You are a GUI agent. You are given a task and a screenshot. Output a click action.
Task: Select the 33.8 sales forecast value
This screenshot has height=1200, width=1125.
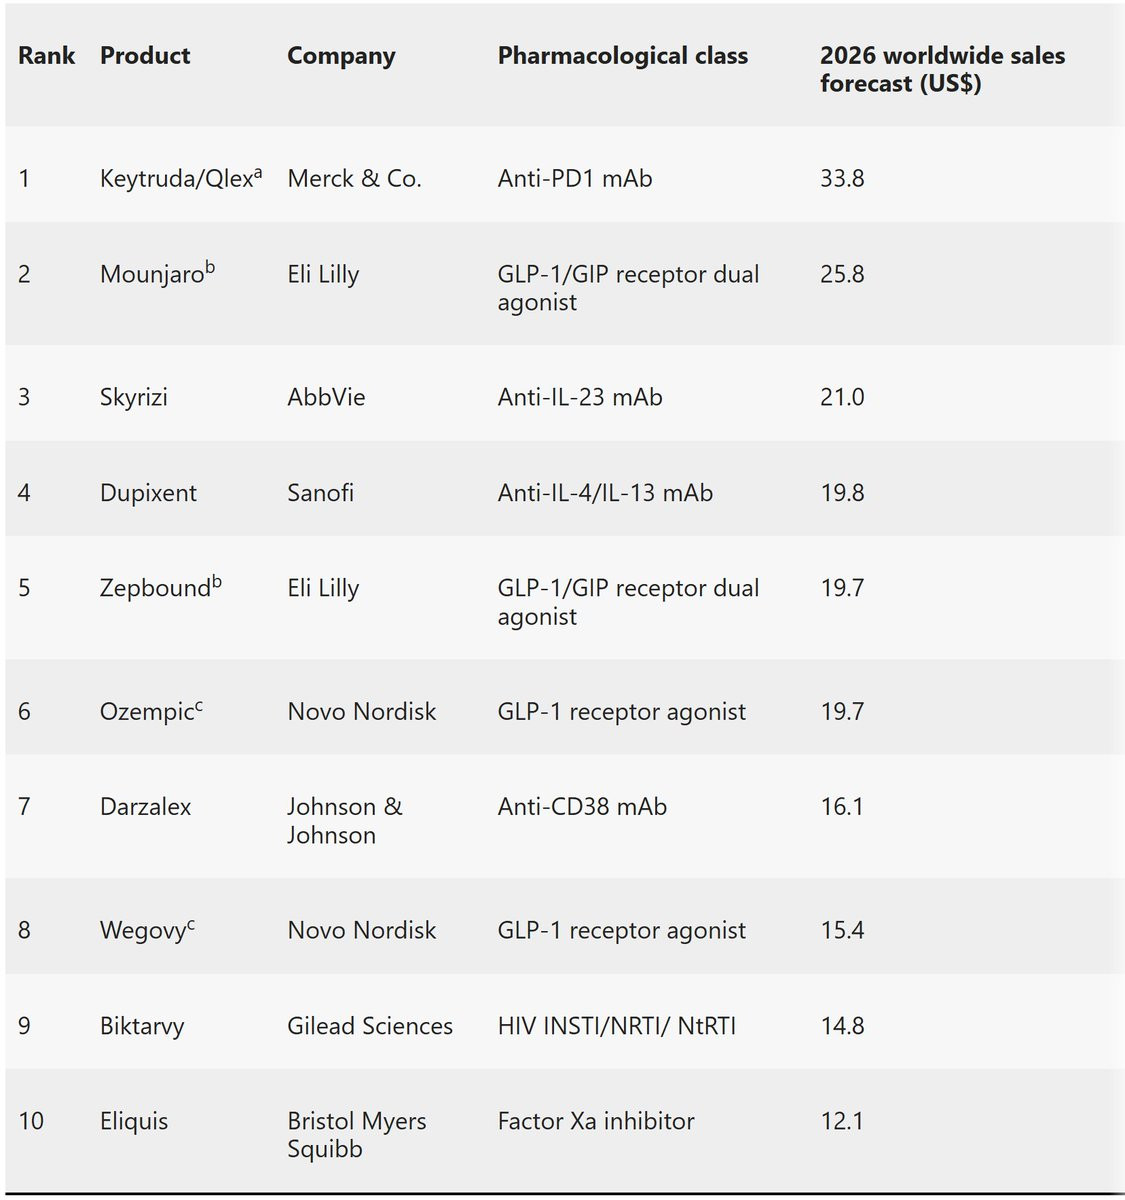coord(842,179)
